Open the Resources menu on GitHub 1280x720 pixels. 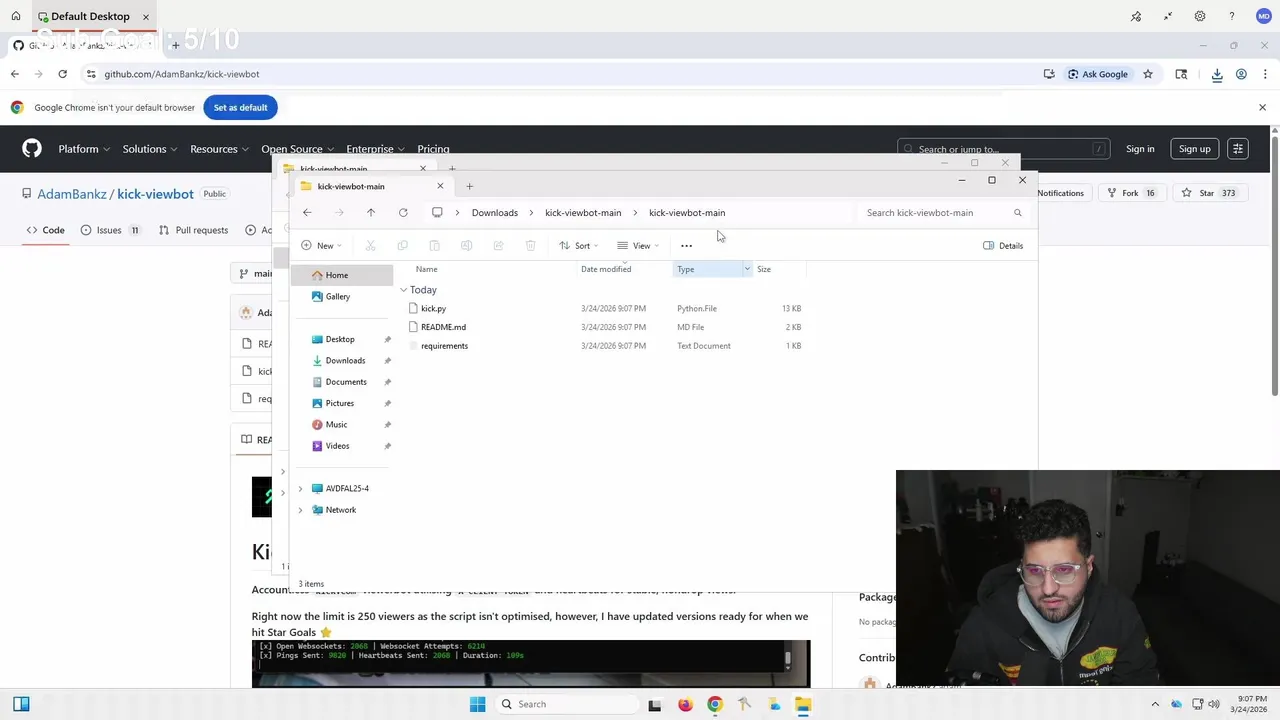219,149
